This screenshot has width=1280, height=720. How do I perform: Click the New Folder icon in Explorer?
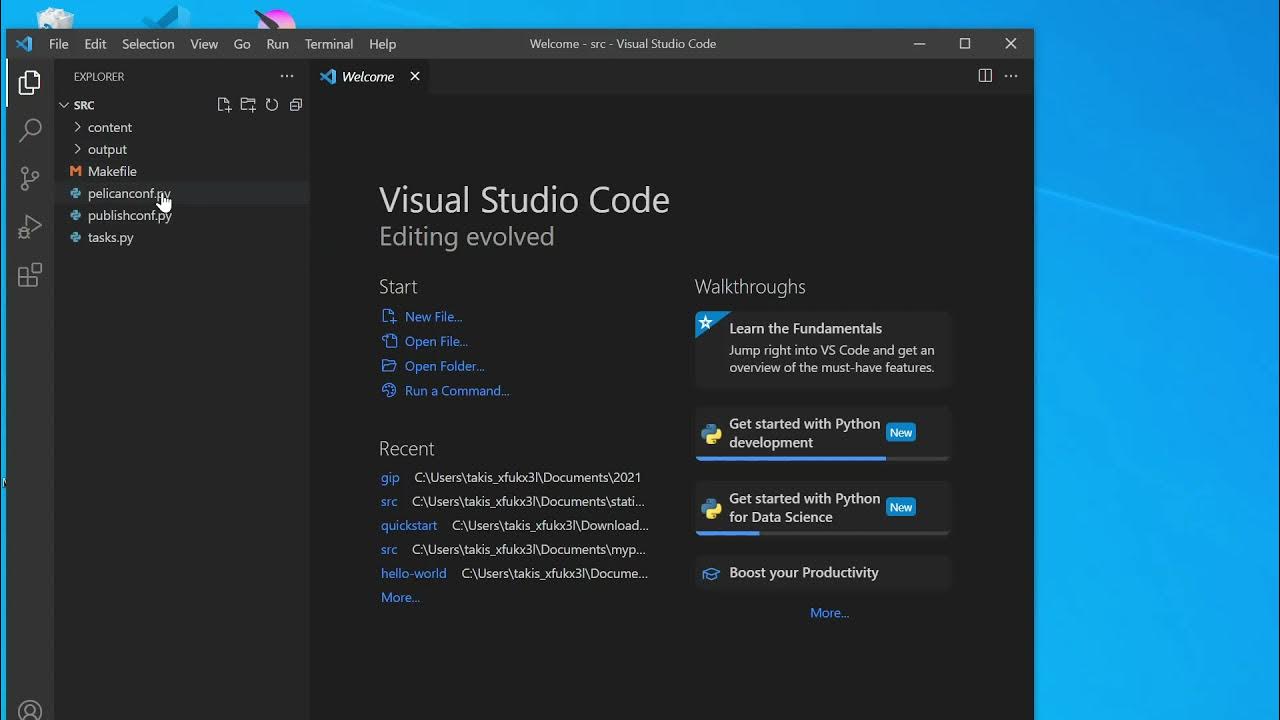pos(248,105)
